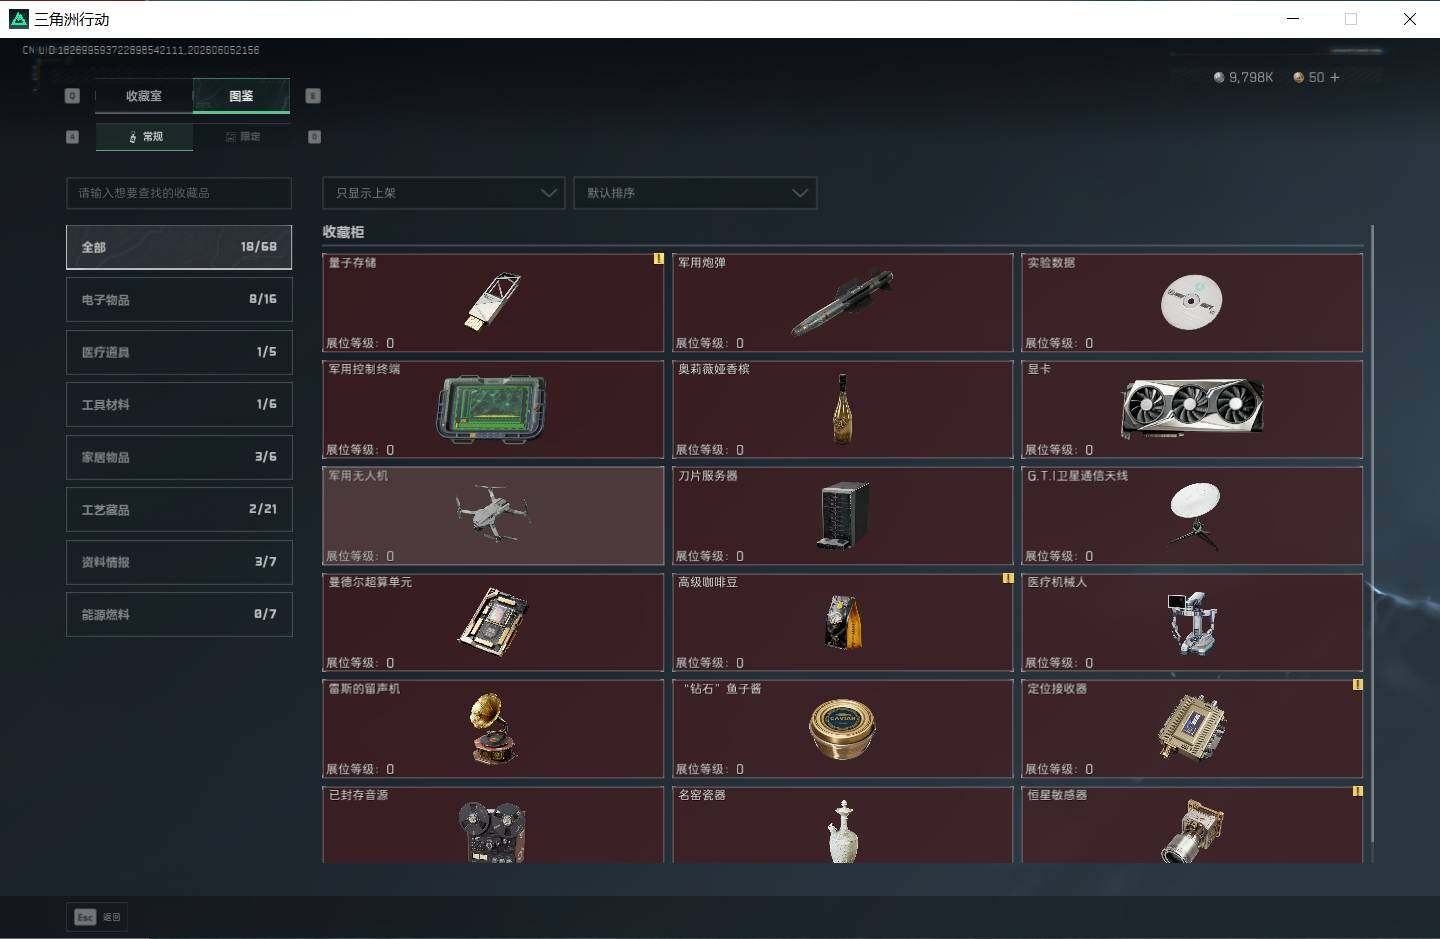Select the 已封存音源 tape recorder item

coord(493,824)
